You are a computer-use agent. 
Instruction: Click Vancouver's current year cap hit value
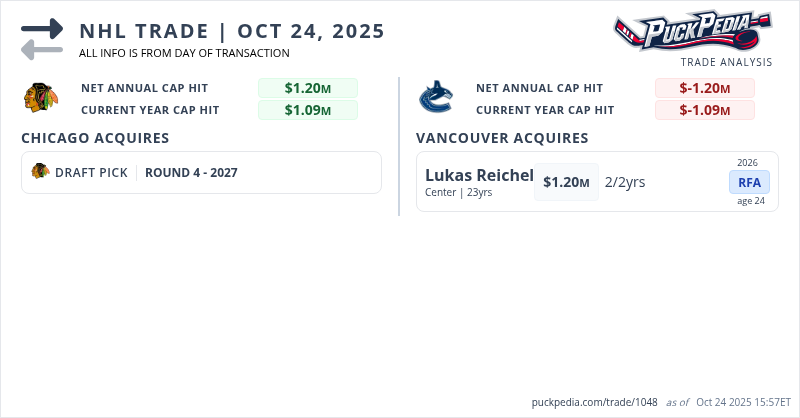tap(704, 110)
